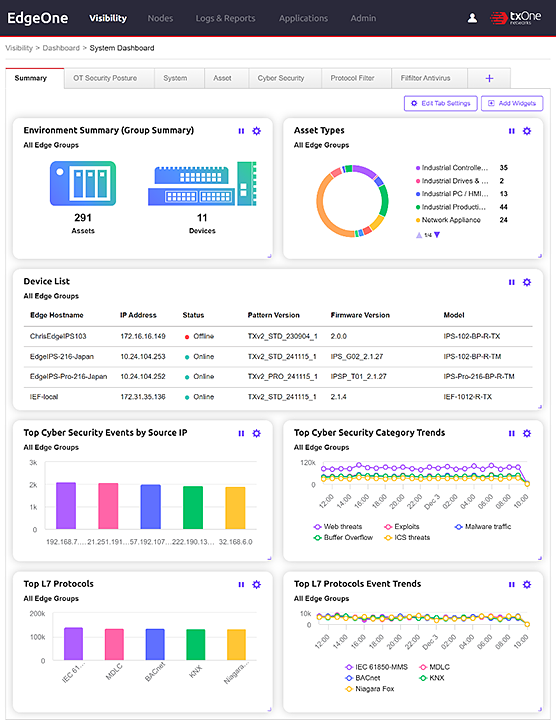The image size is (556, 720).
Task: Click the Asset Types donut chart
Action: tap(352, 201)
